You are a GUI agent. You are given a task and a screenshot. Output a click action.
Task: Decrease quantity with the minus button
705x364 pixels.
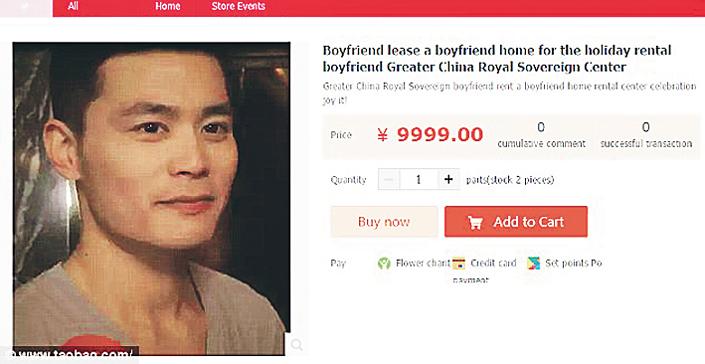point(389,180)
